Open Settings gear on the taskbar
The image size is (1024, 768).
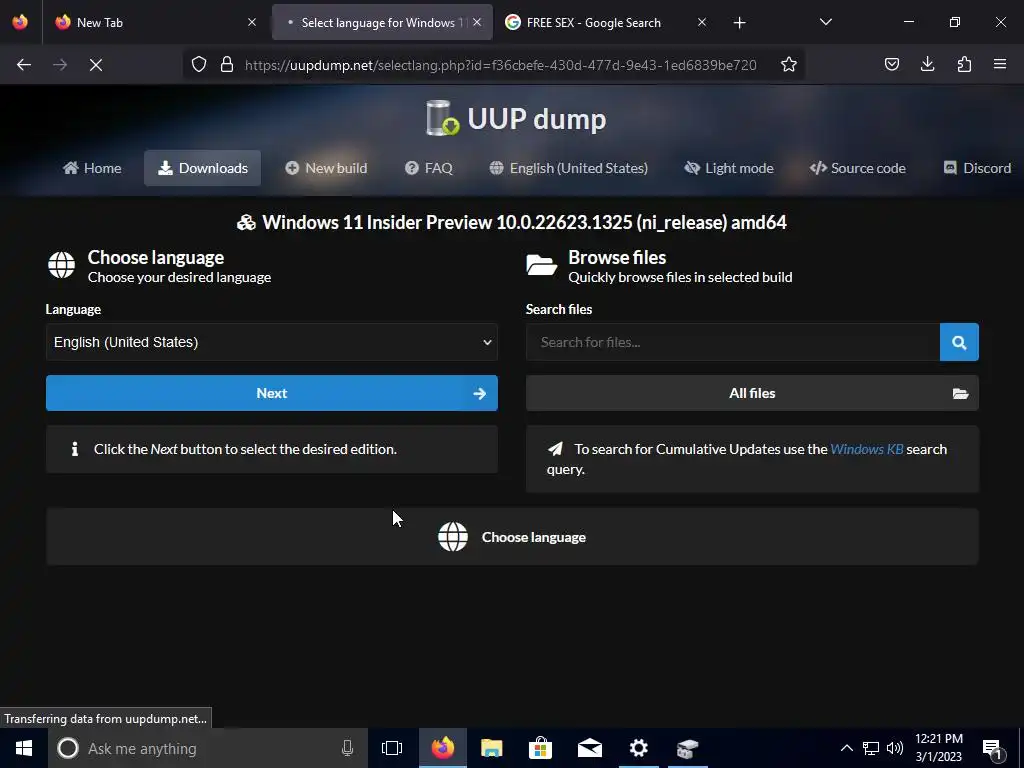click(x=639, y=748)
